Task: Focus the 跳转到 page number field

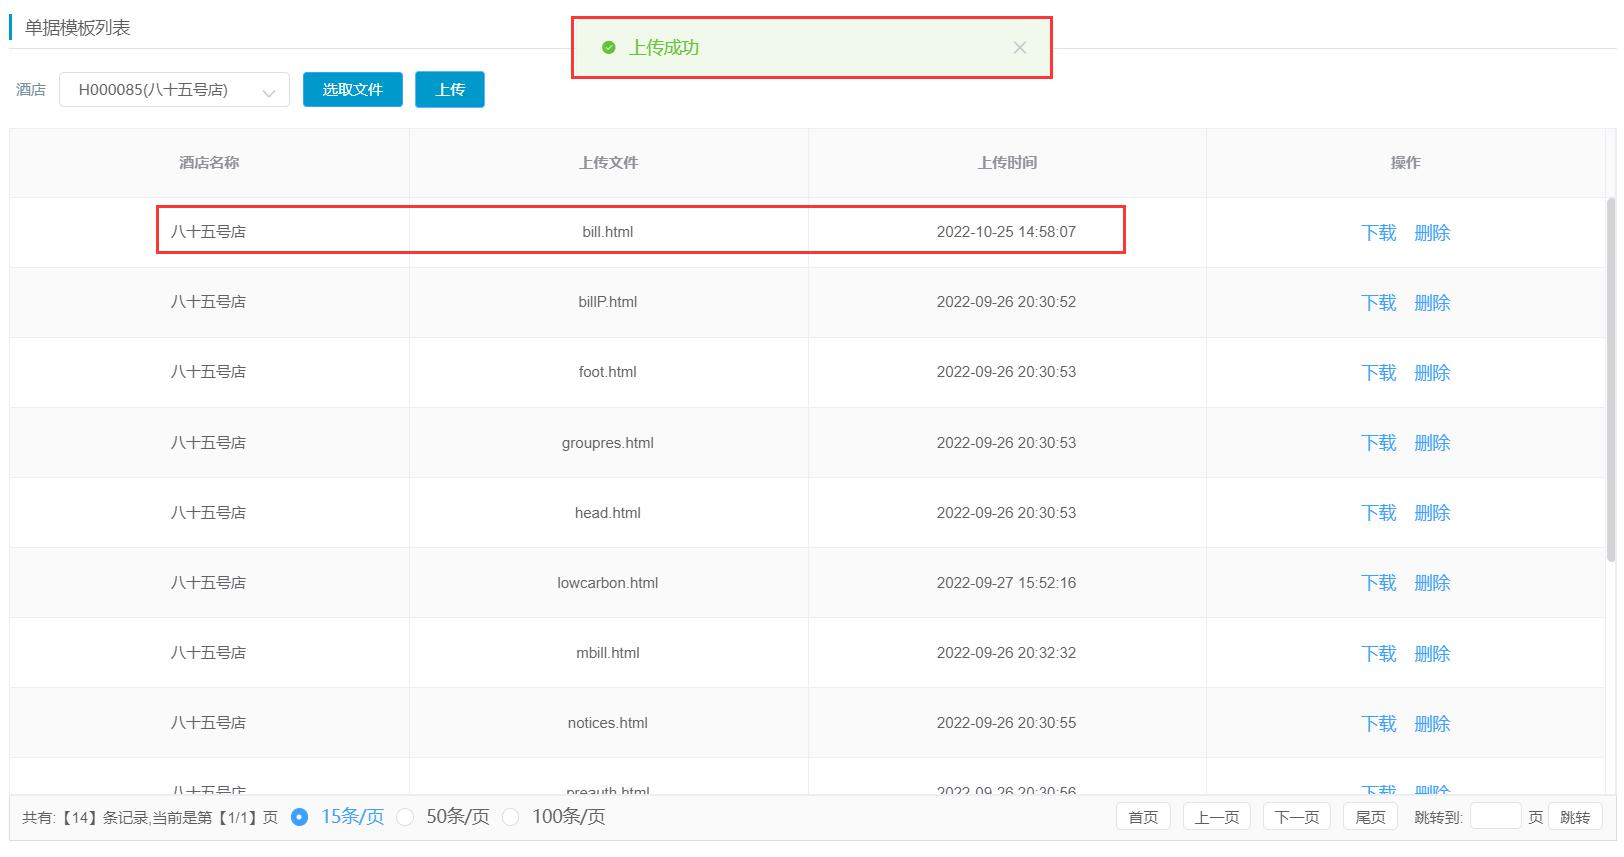Action: click(1495, 817)
